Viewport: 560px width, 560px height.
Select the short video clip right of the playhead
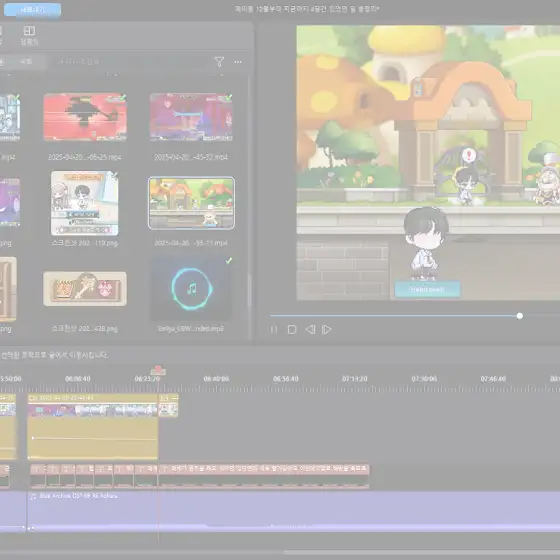[x=168, y=405]
